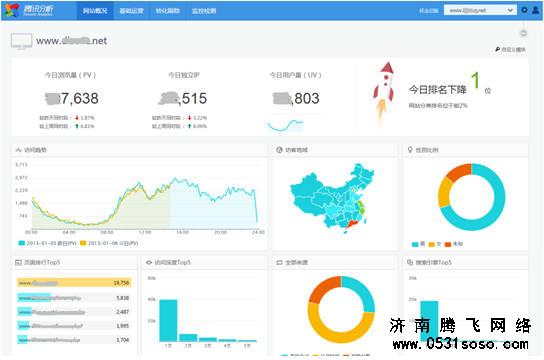This screenshot has height=360, width=544.
Task: Open the second navigation tab 基础运营
Action: click(131, 11)
